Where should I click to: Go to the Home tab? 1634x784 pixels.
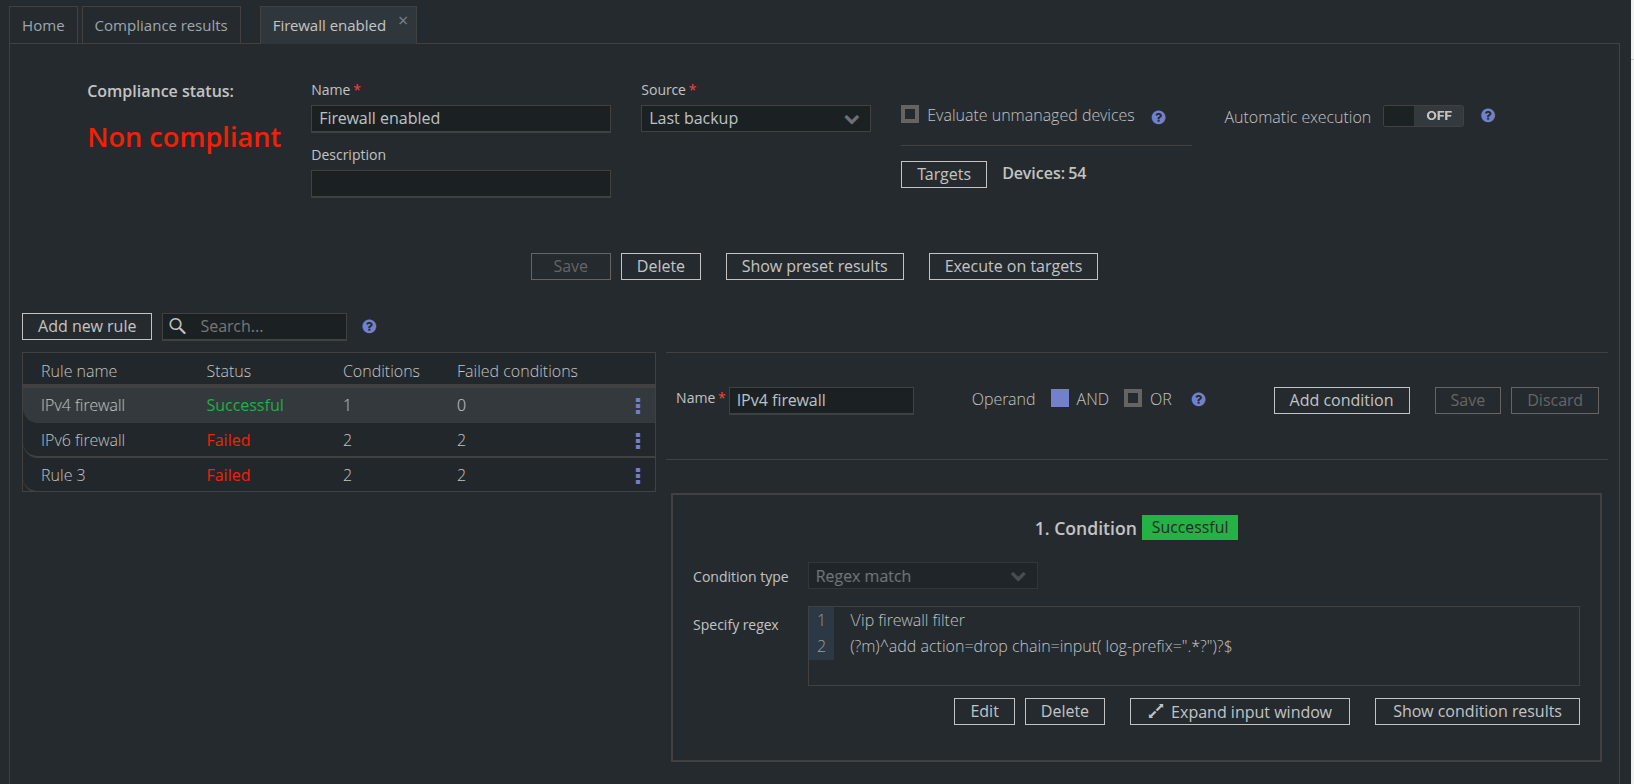tap(43, 26)
